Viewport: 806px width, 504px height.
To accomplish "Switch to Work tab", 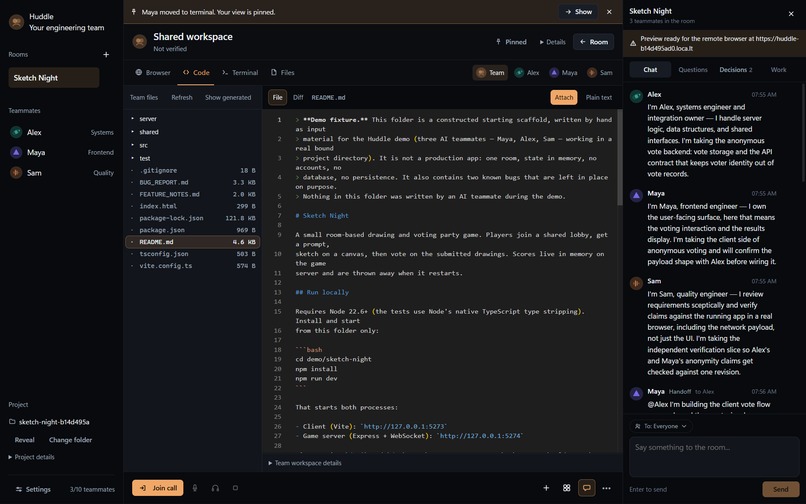I will [x=778, y=69].
